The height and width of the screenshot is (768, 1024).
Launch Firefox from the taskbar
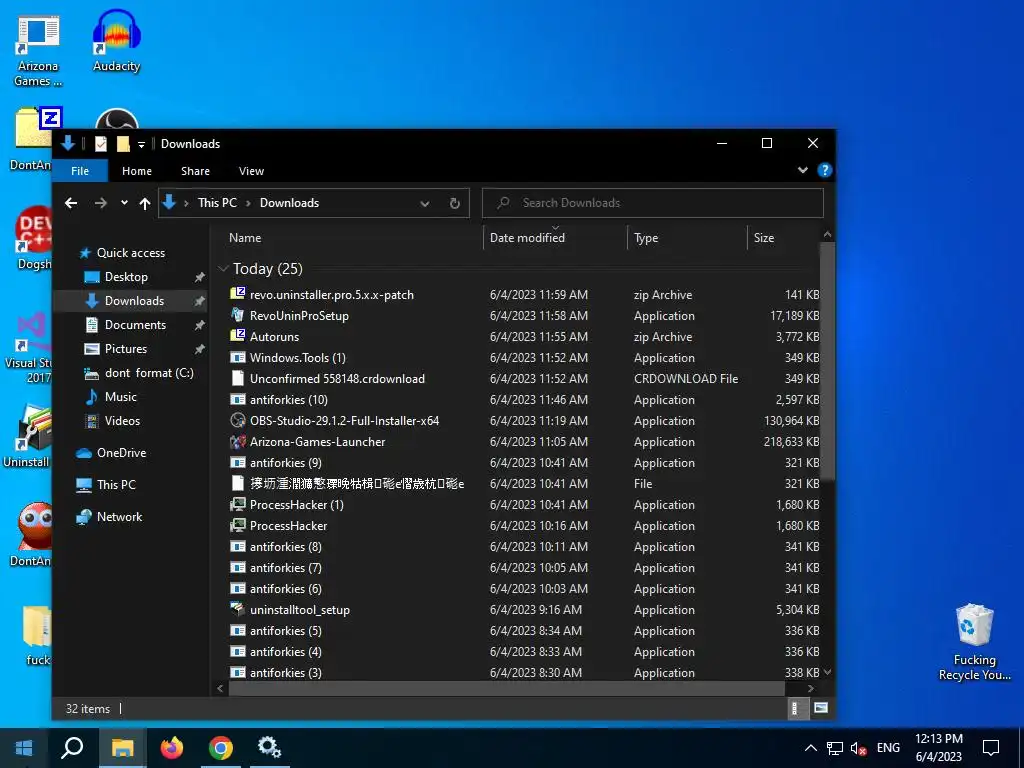tap(172, 748)
